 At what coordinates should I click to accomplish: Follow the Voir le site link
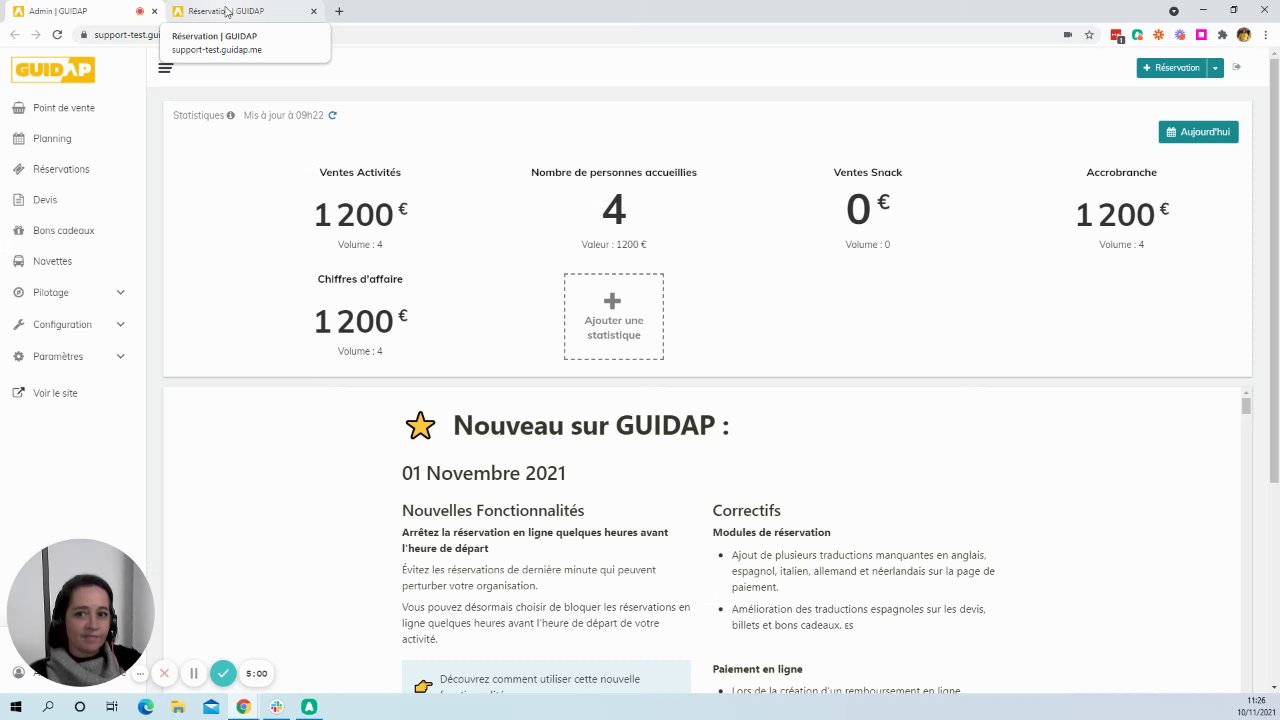(x=55, y=393)
